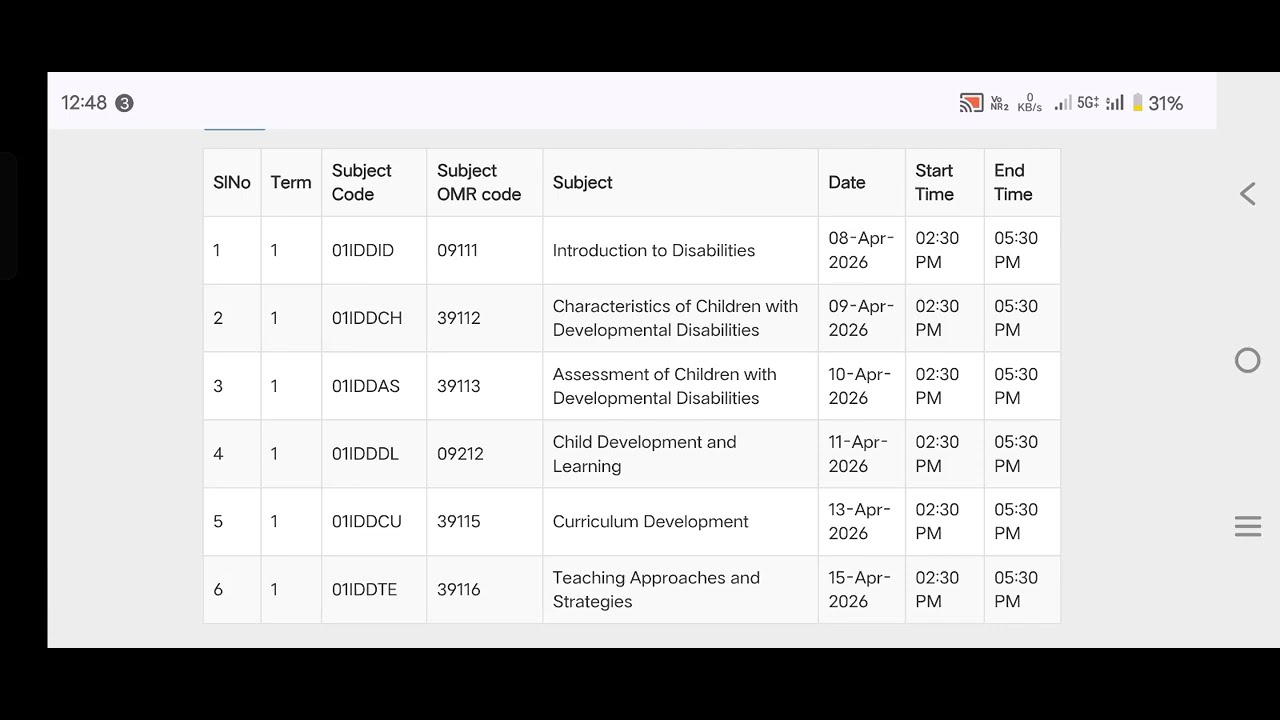Select OMR code 09111

pyautogui.click(x=457, y=251)
